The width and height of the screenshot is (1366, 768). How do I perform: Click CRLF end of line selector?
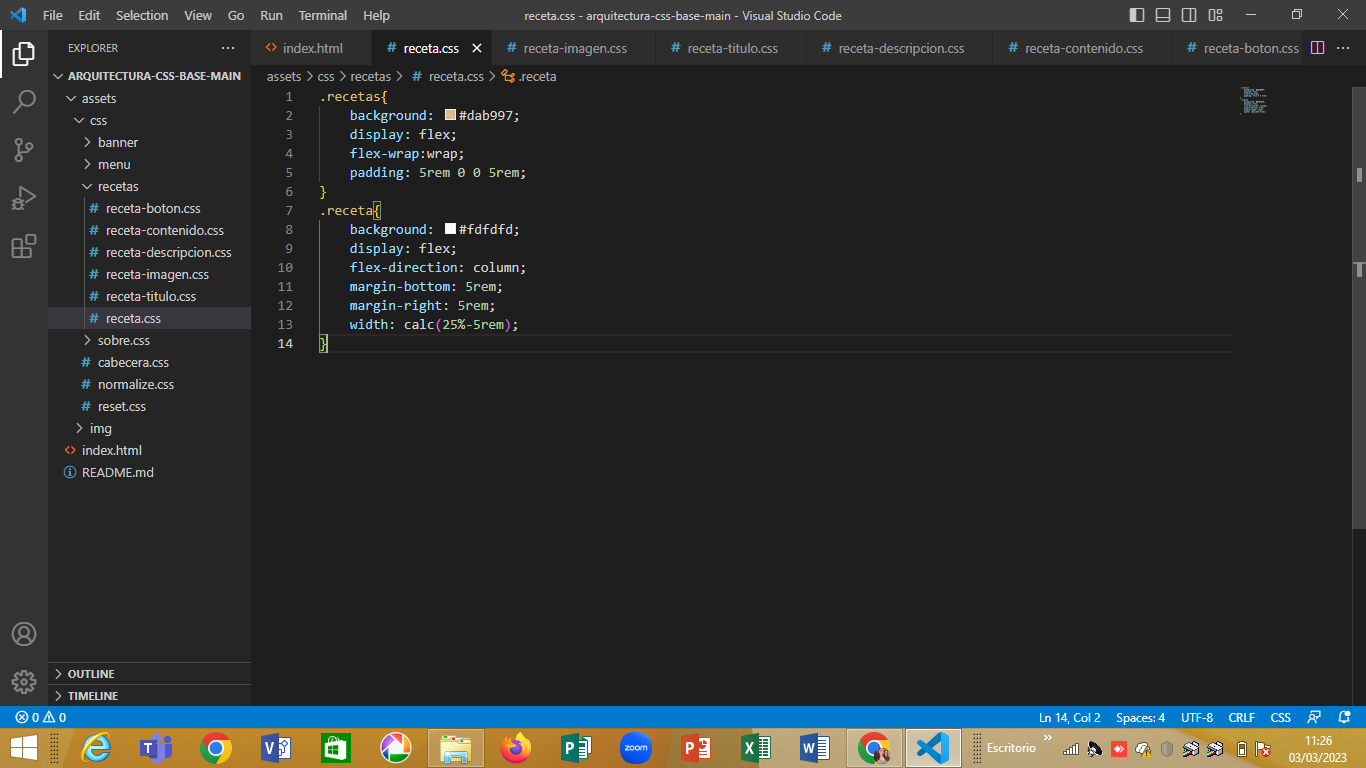[1242, 718]
